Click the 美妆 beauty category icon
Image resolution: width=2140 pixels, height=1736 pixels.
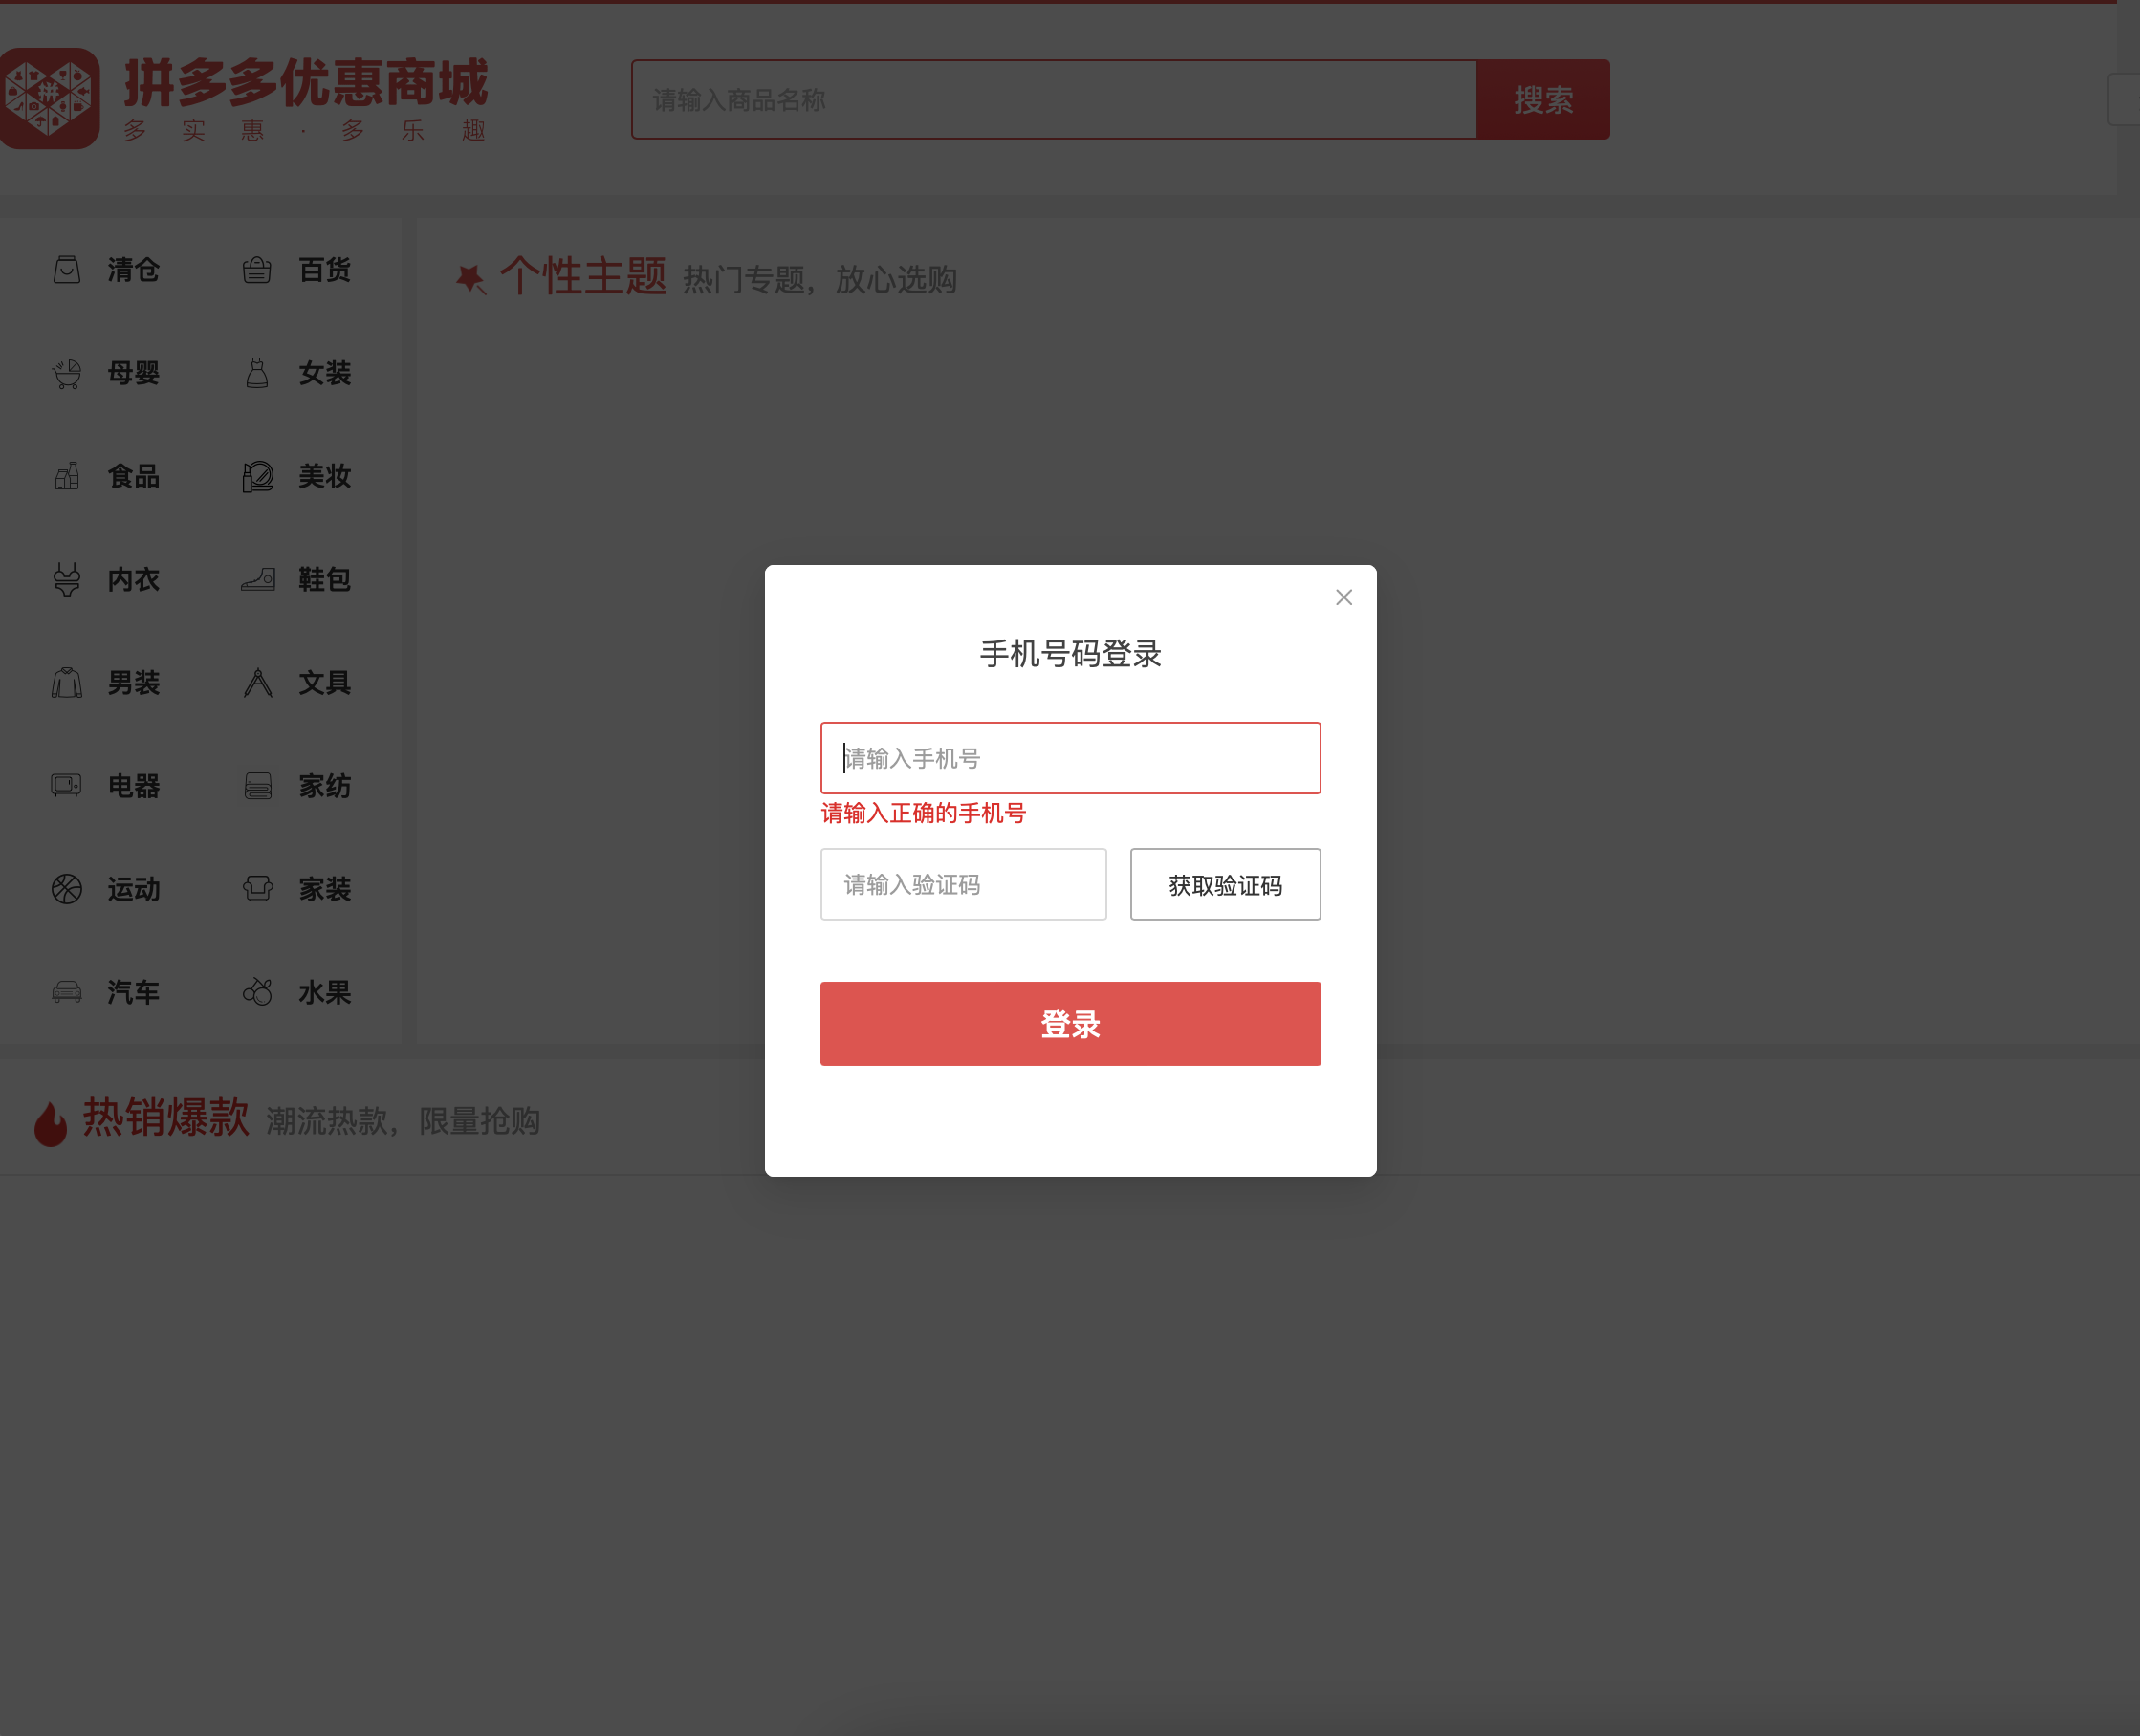(x=257, y=477)
